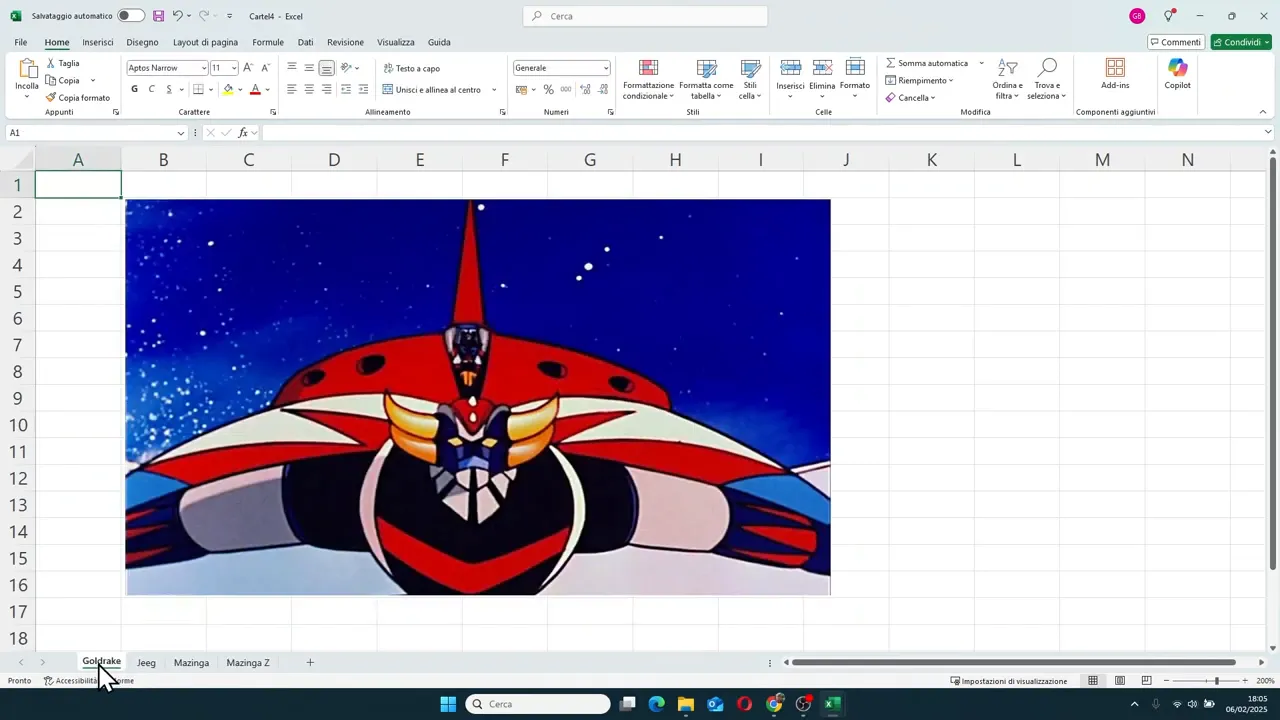The image size is (1280, 720).
Task: Select the Goldrake robot image
Action: tap(478, 397)
